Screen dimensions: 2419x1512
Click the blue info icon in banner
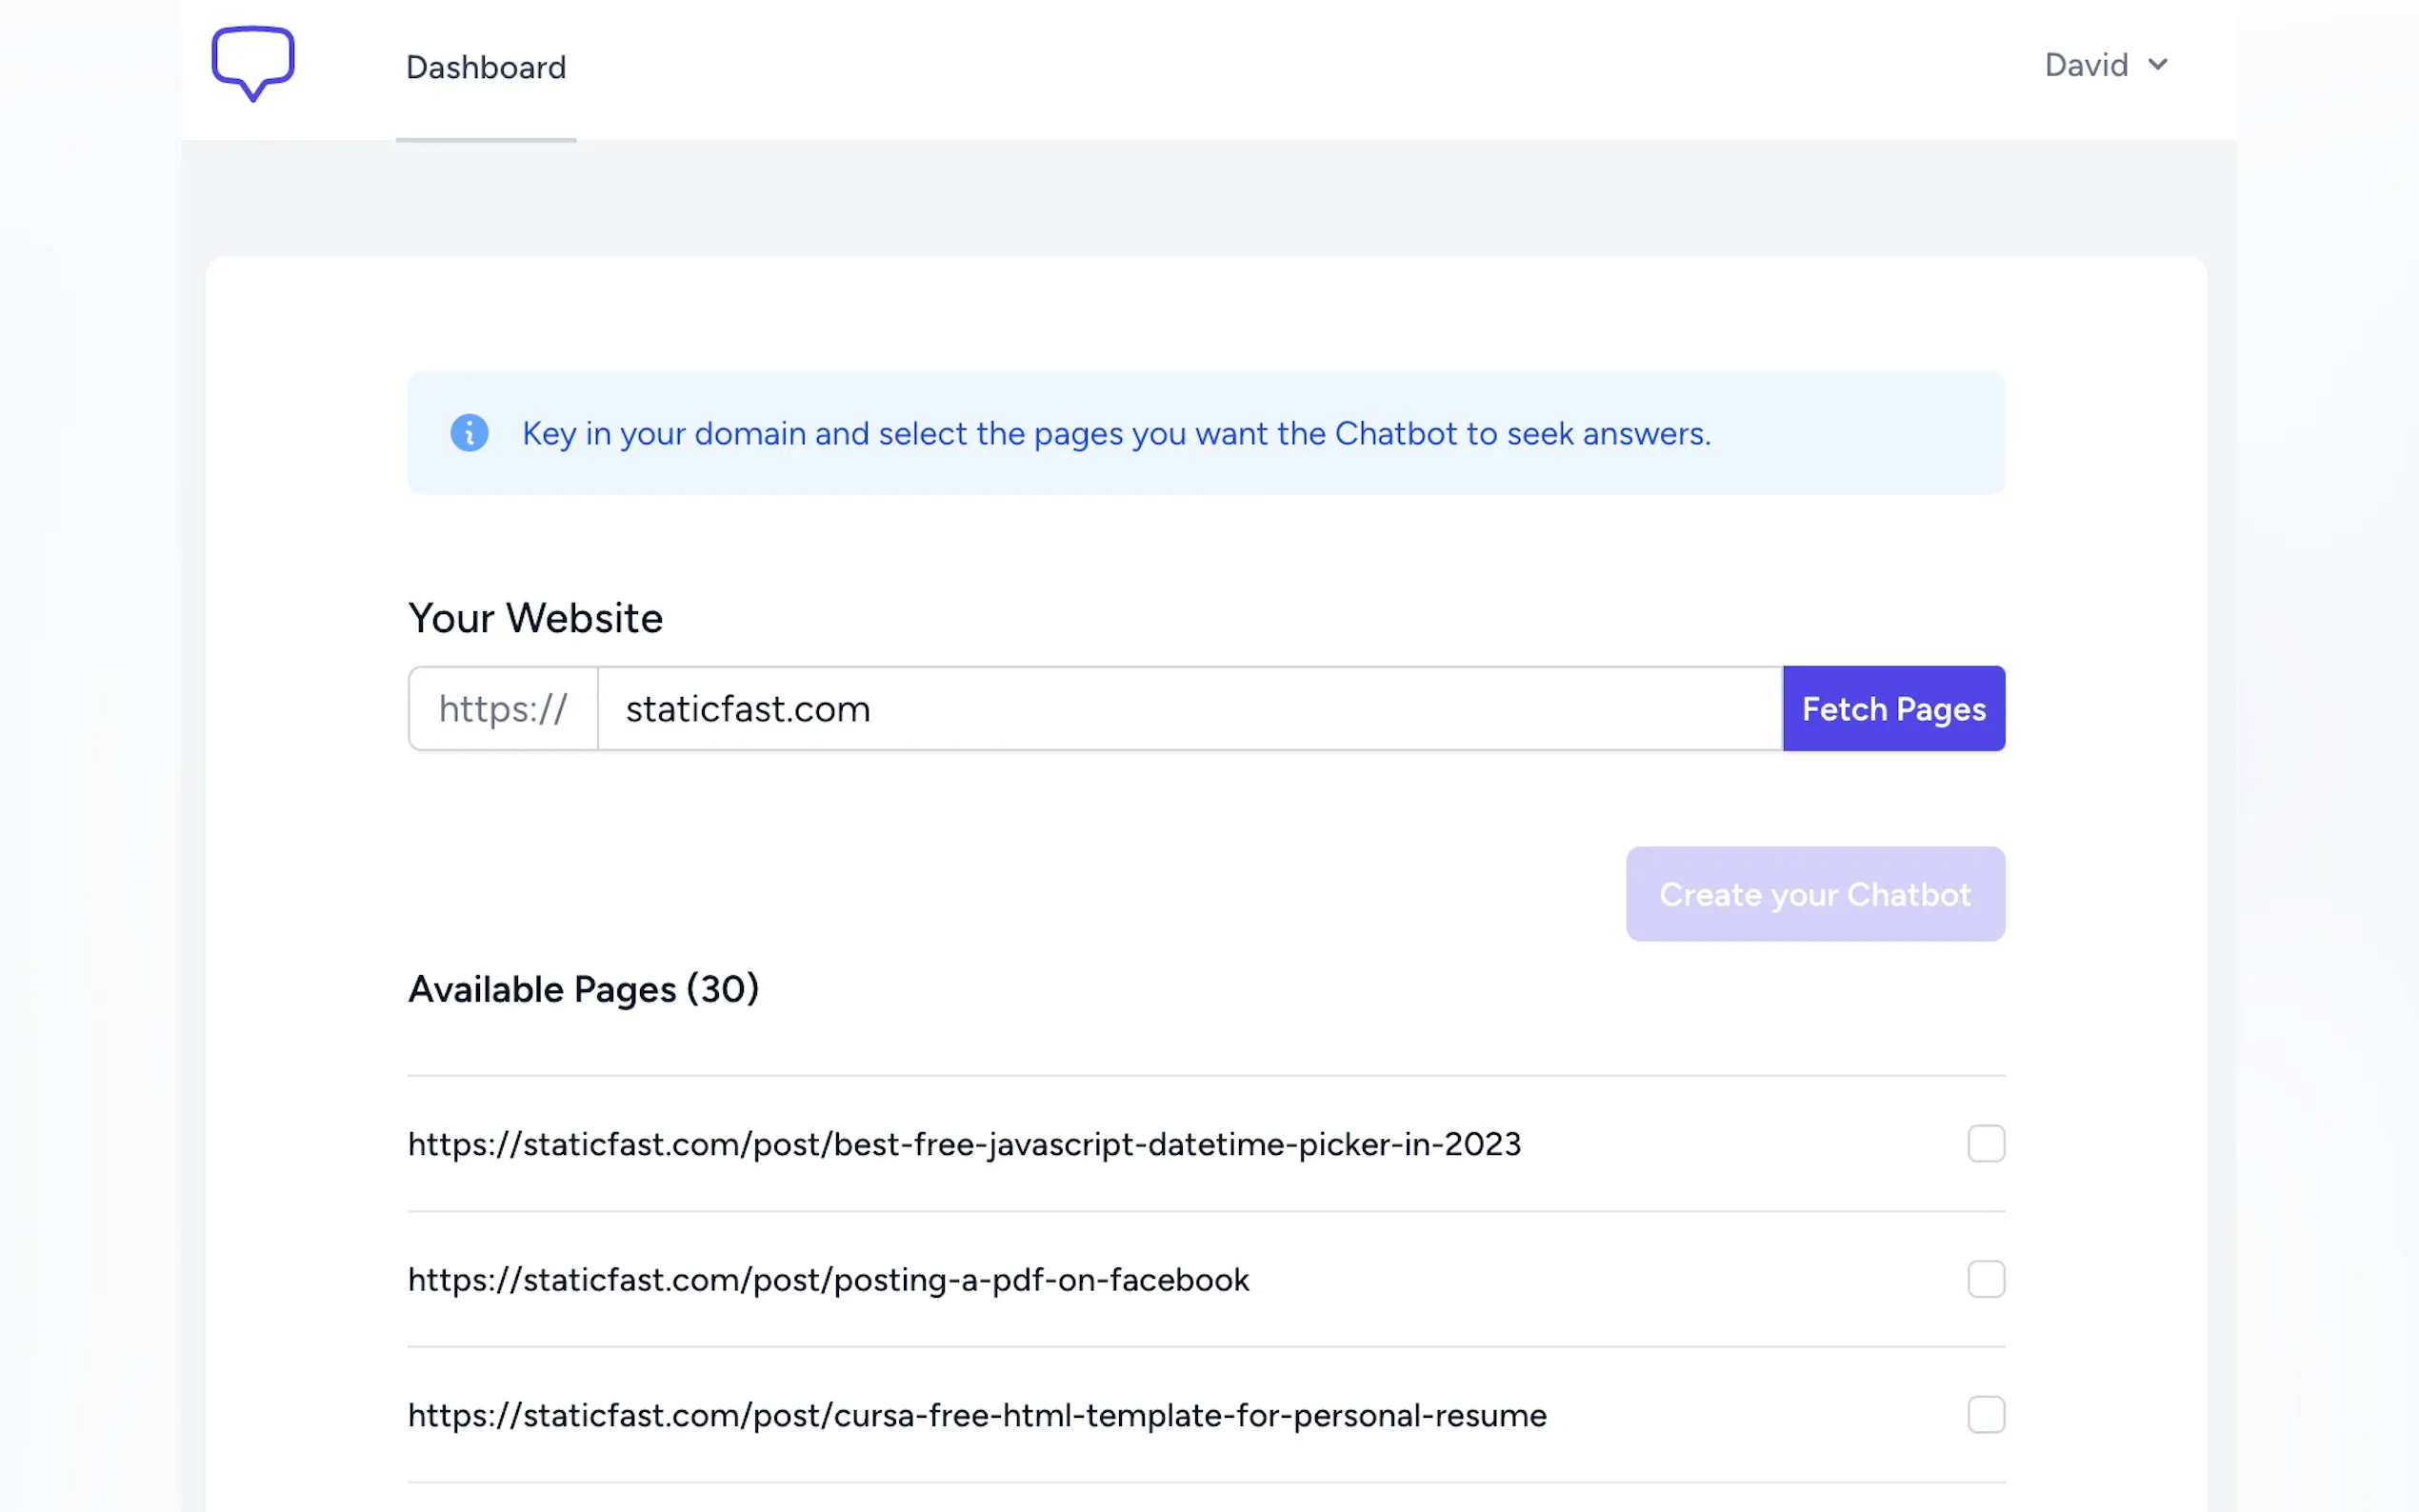point(469,433)
